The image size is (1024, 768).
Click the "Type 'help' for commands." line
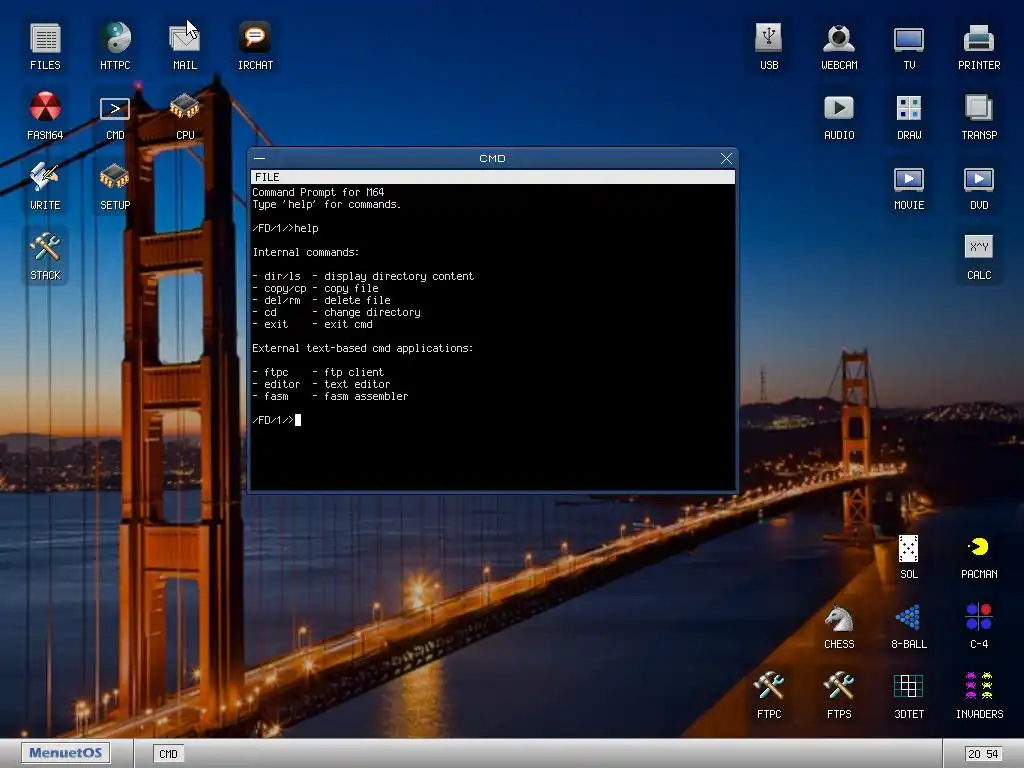pyautogui.click(x=327, y=204)
